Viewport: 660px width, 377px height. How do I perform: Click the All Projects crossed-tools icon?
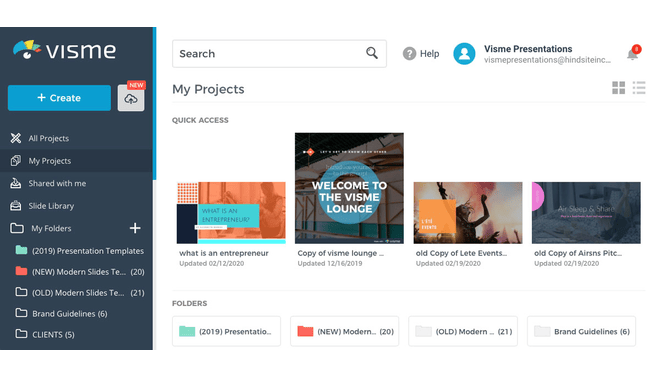(16, 138)
